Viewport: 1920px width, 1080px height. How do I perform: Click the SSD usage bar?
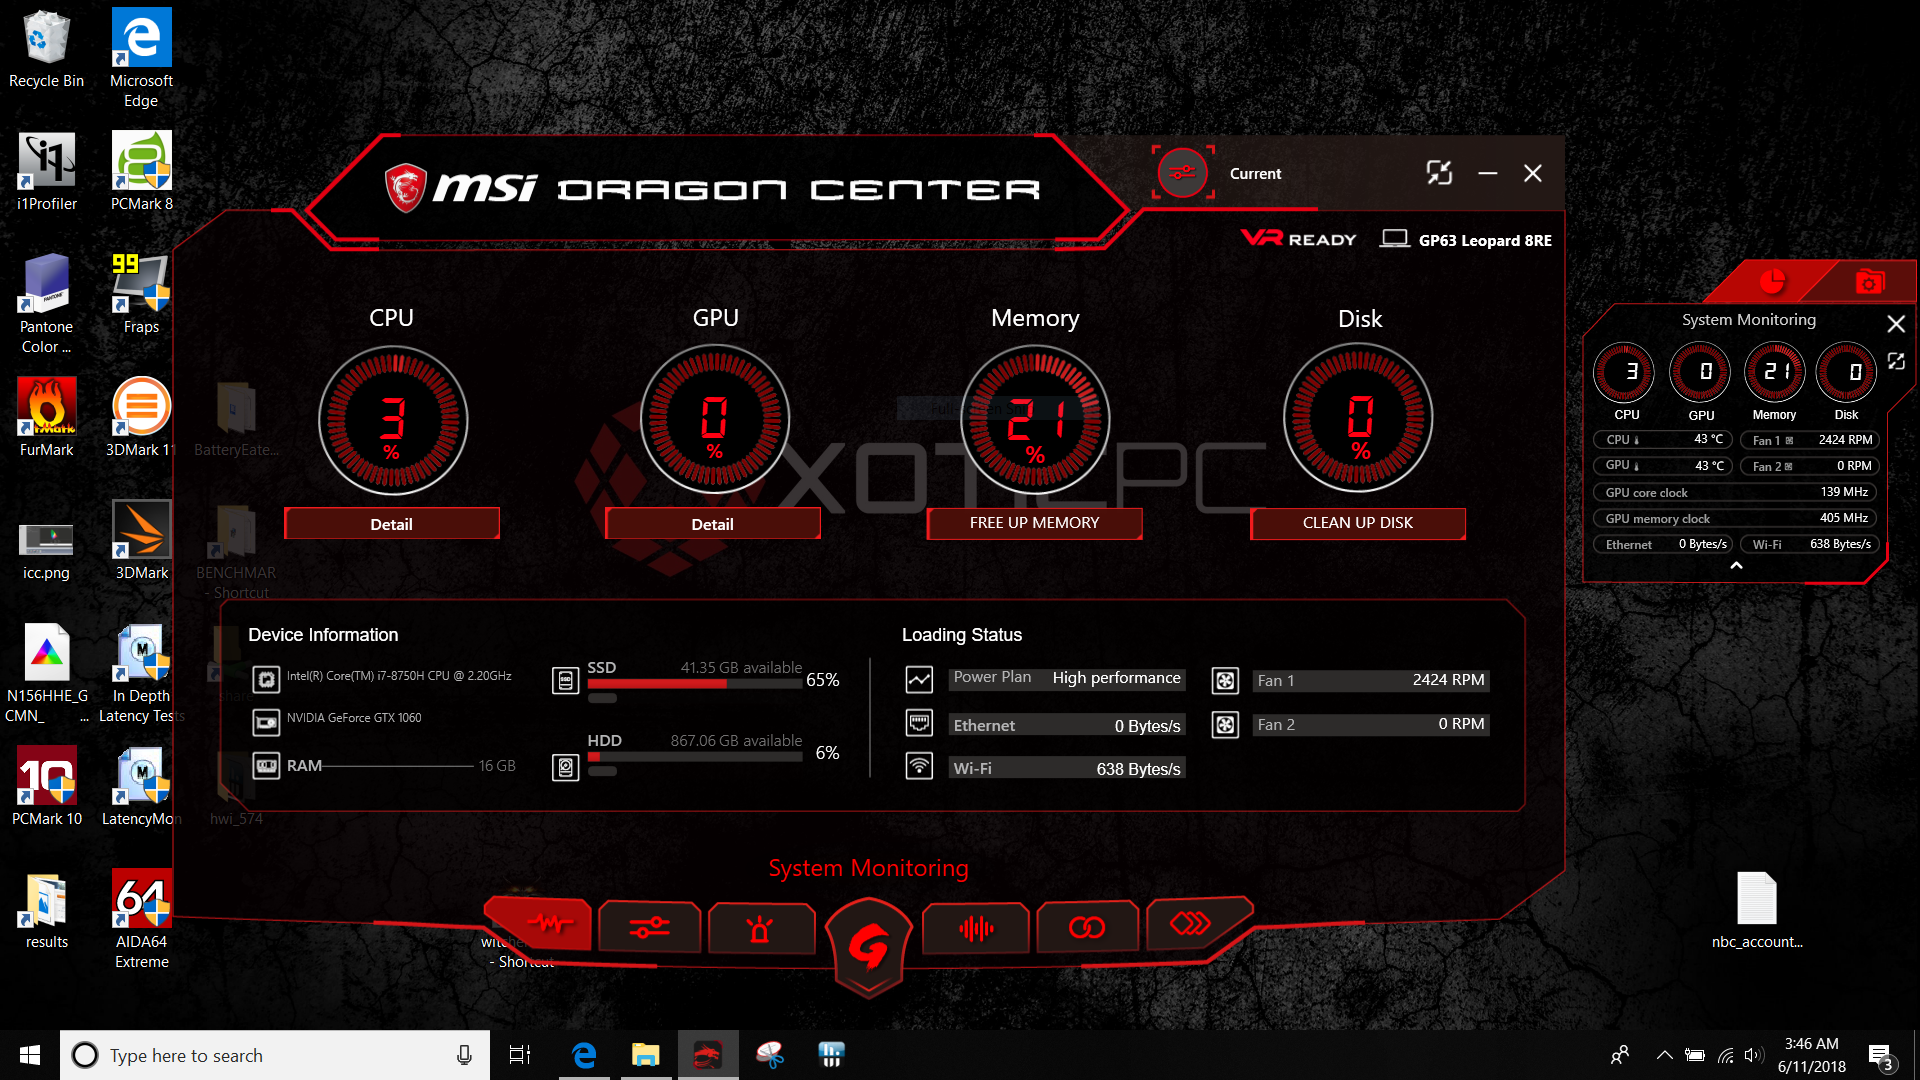coord(695,684)
